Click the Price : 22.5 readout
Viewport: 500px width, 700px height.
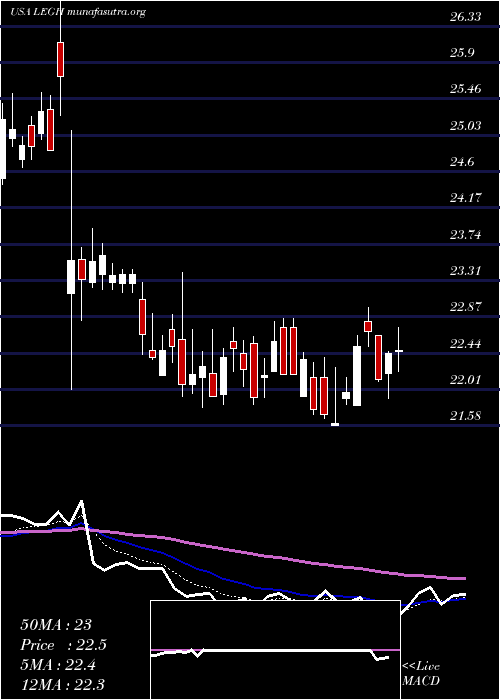point(63,645)
